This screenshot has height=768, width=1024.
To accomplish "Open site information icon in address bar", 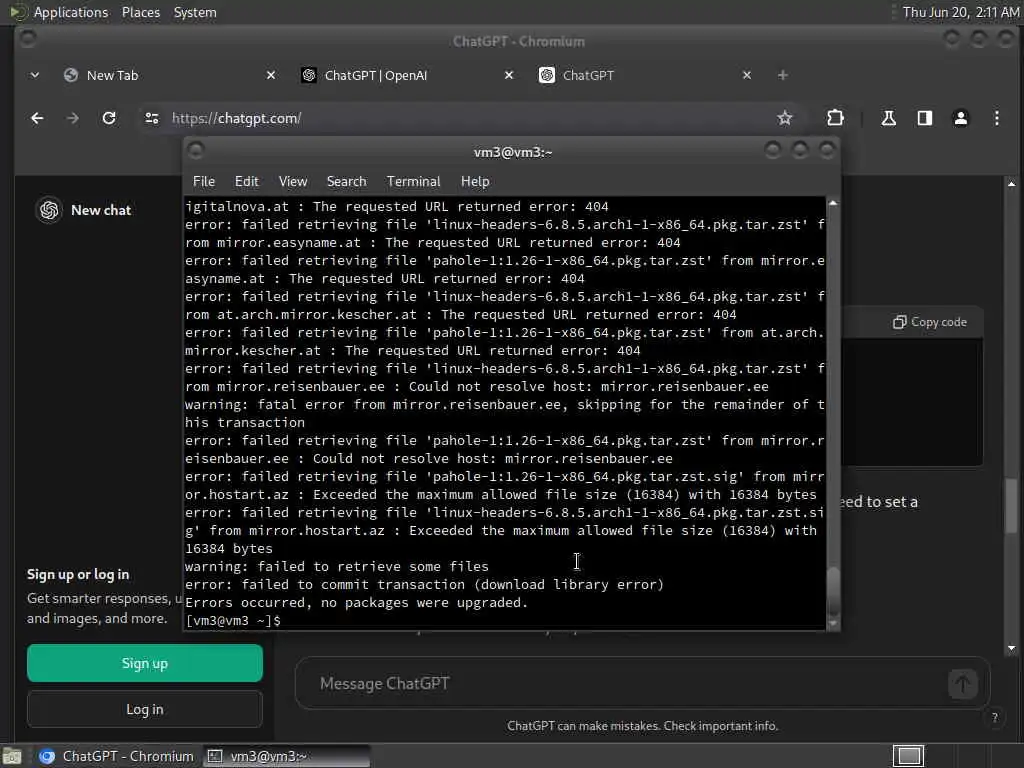I will click(152, 118).
